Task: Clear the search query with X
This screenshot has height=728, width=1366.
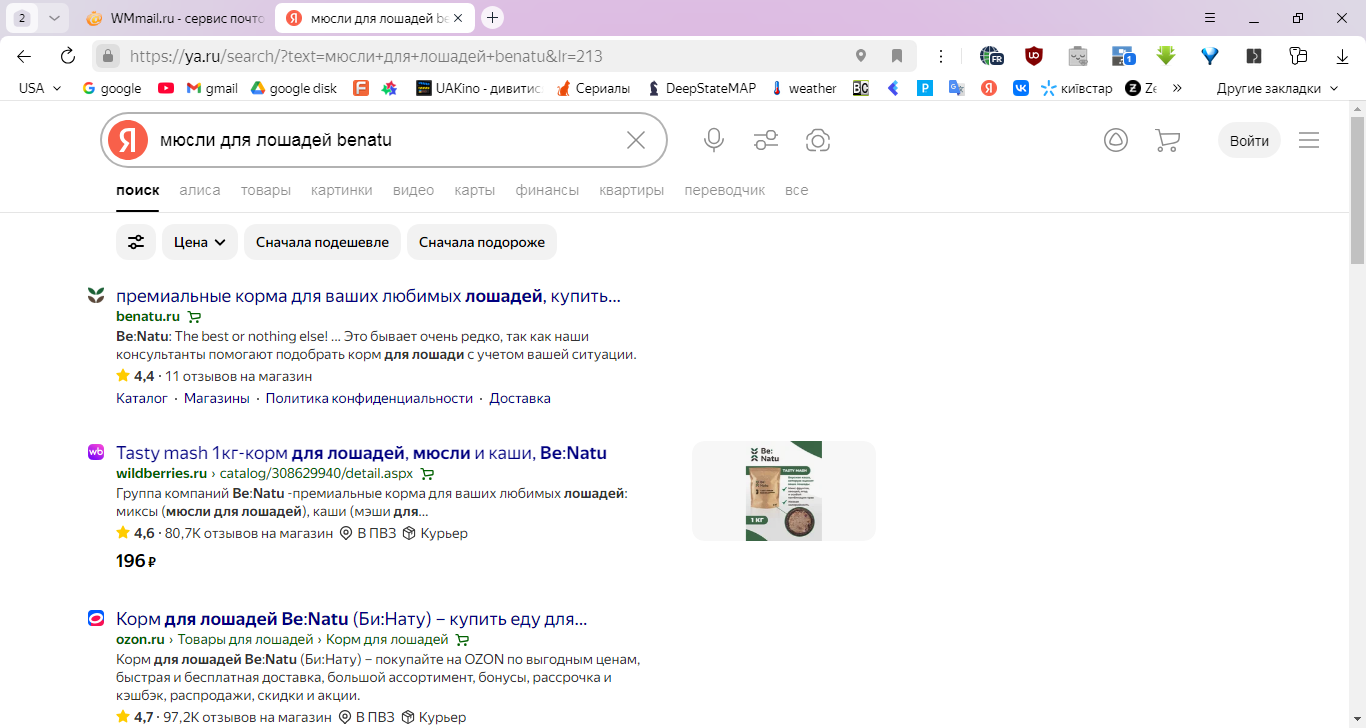Action: (636, 140)
